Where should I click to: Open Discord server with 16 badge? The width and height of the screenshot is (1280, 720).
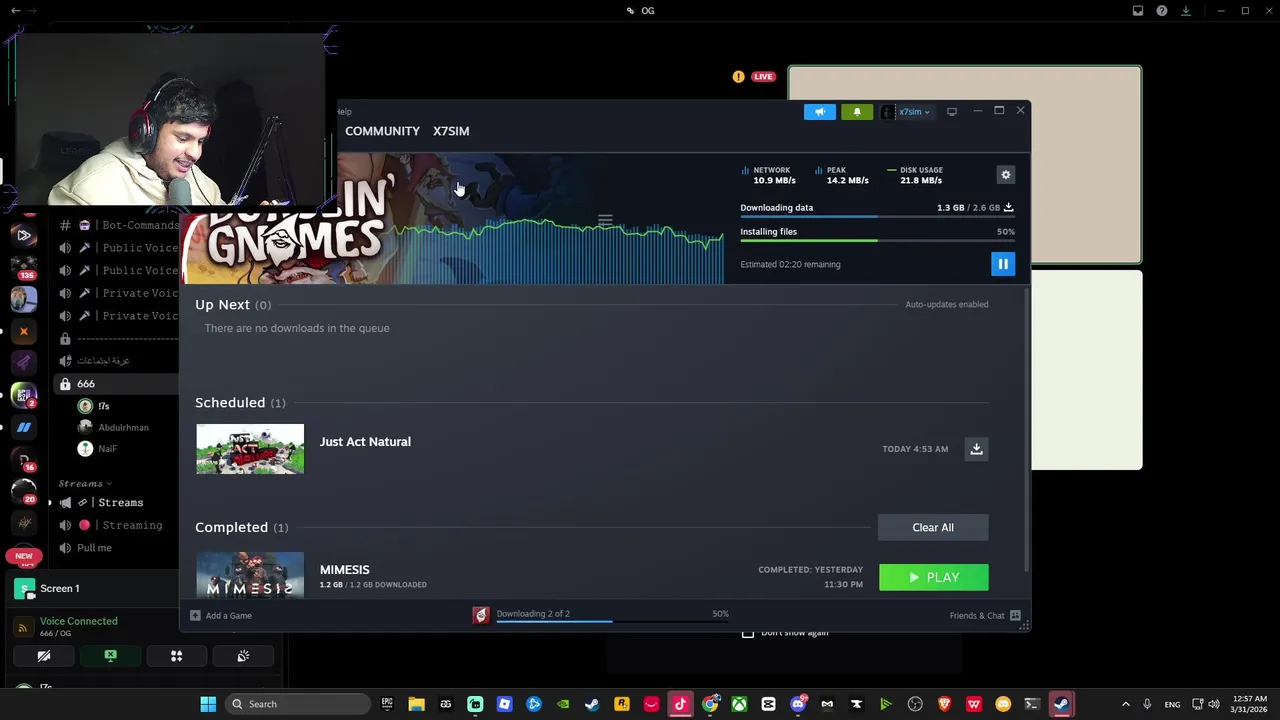[x=24, y=459]
